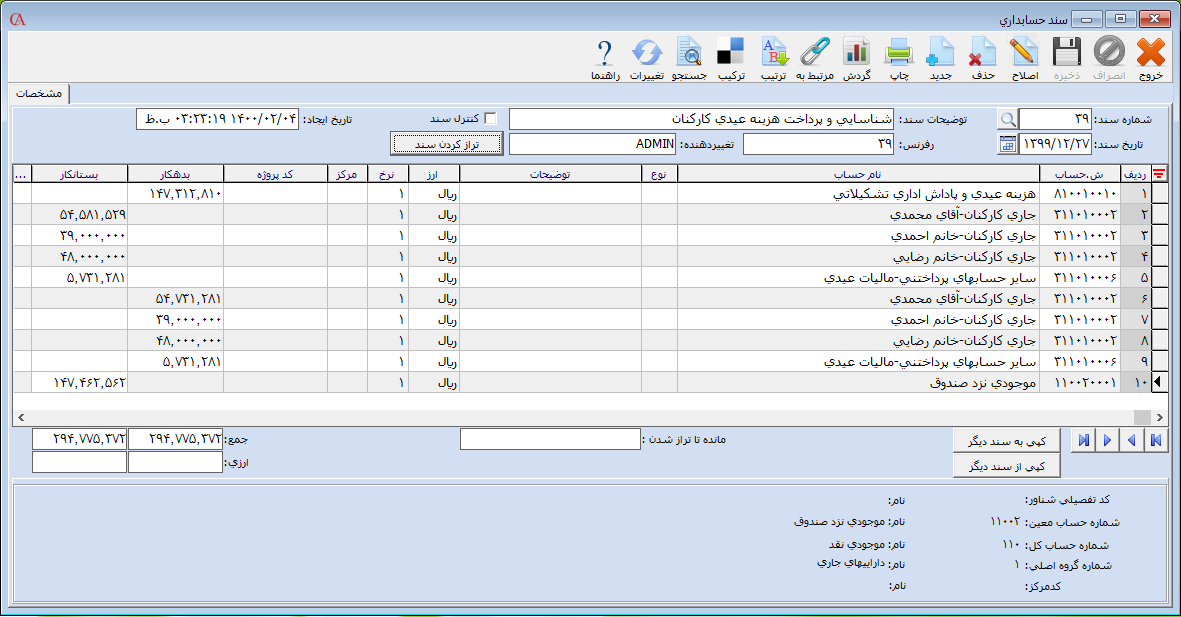
Task: Click the مرتبط به (Linked to) icon
Action: (x=816, y=58)
